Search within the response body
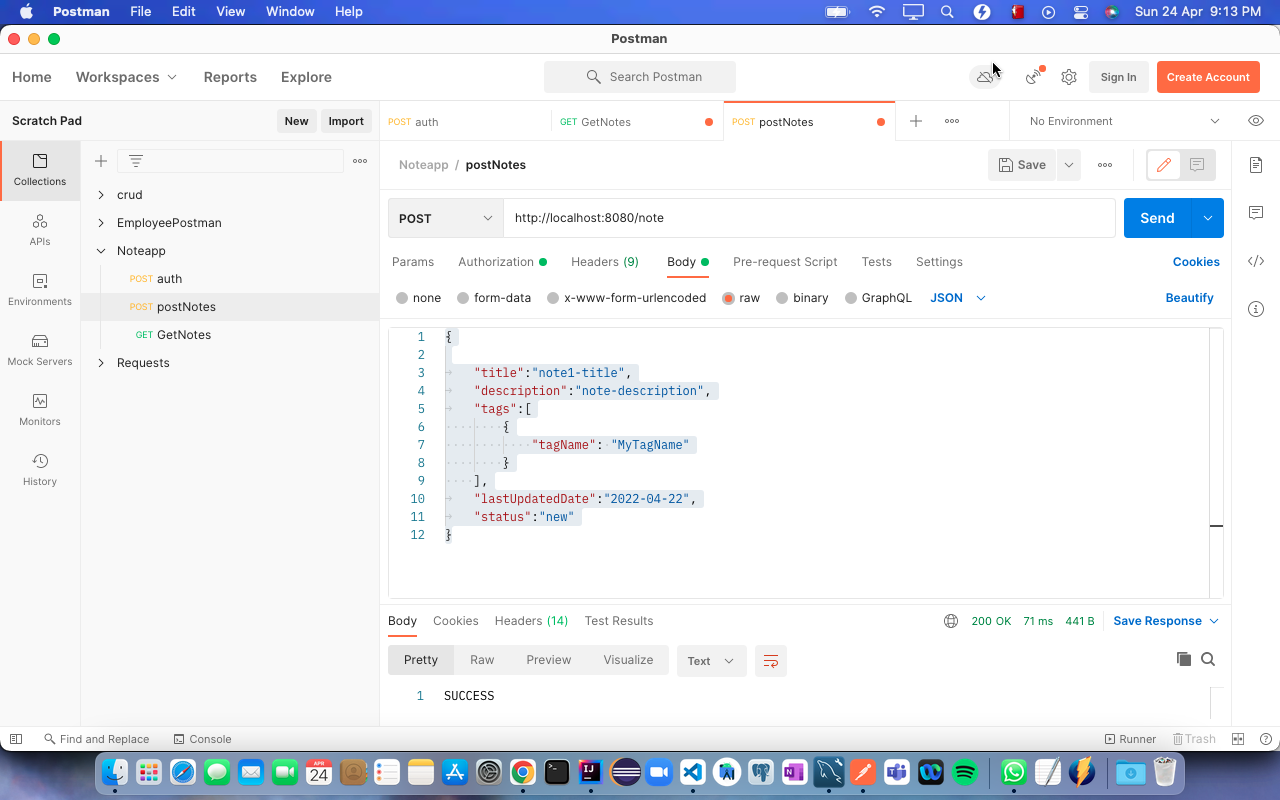This screenshot has width=1280, height=800. tap(1208, 659)
